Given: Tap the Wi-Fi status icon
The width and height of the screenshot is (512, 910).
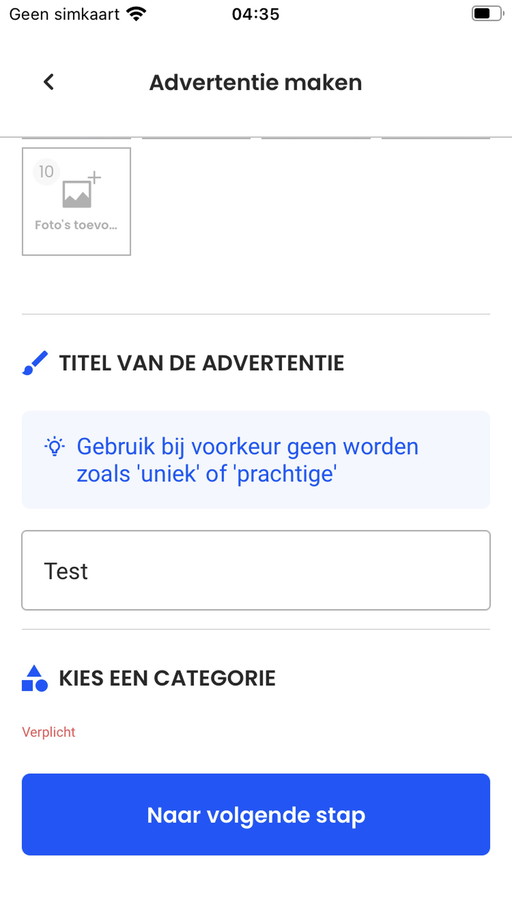Looking at the screenshot, I should click(136, 13).
